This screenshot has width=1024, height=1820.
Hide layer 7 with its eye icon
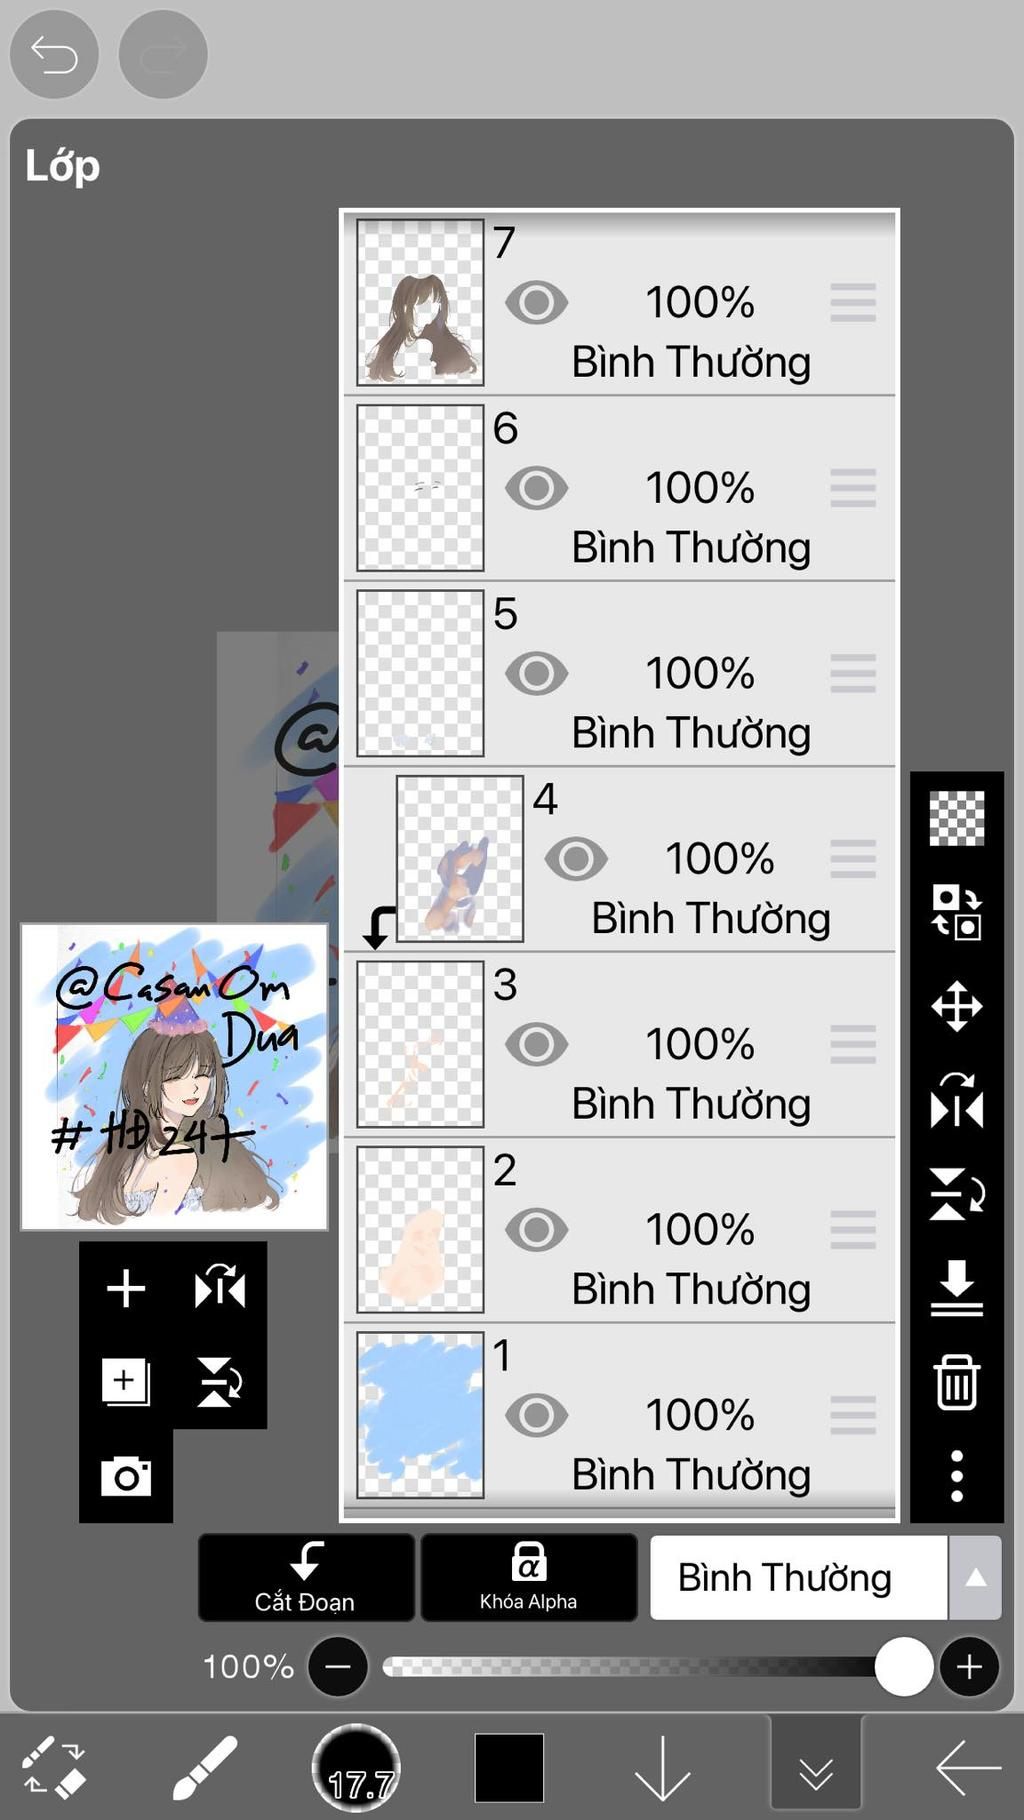tap(537, 303)
